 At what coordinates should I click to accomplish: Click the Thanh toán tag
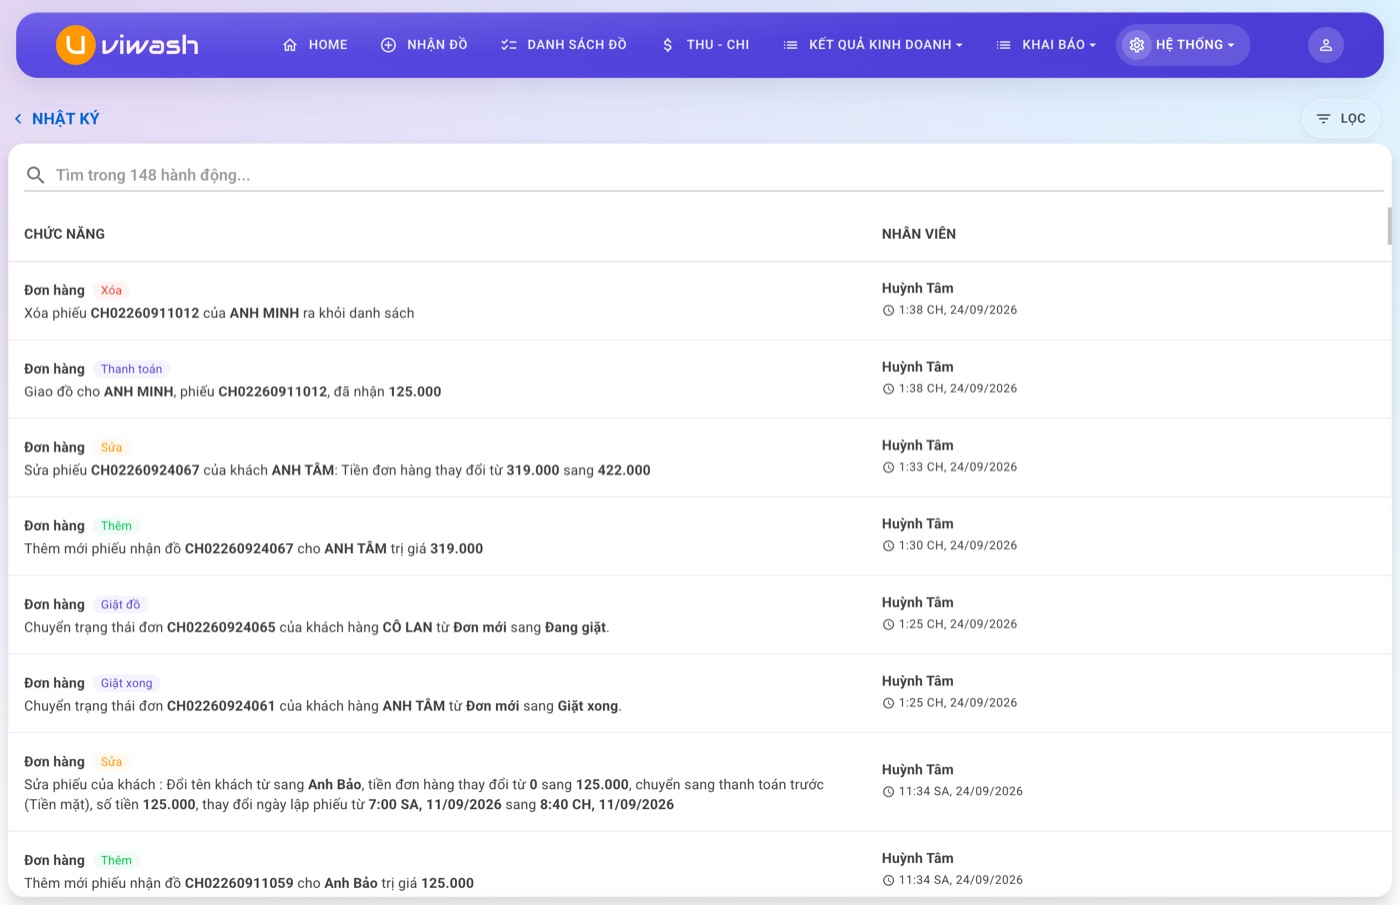(131, 369)
